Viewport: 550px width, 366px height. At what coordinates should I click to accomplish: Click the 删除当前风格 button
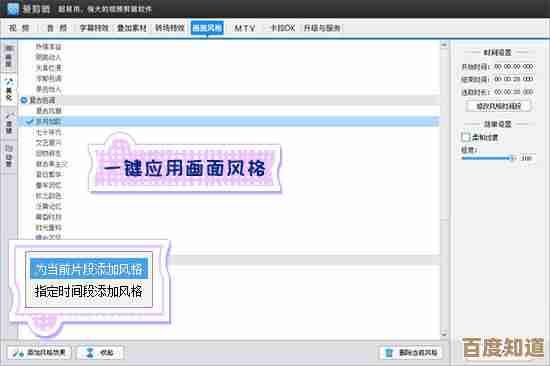click(411, 353)
